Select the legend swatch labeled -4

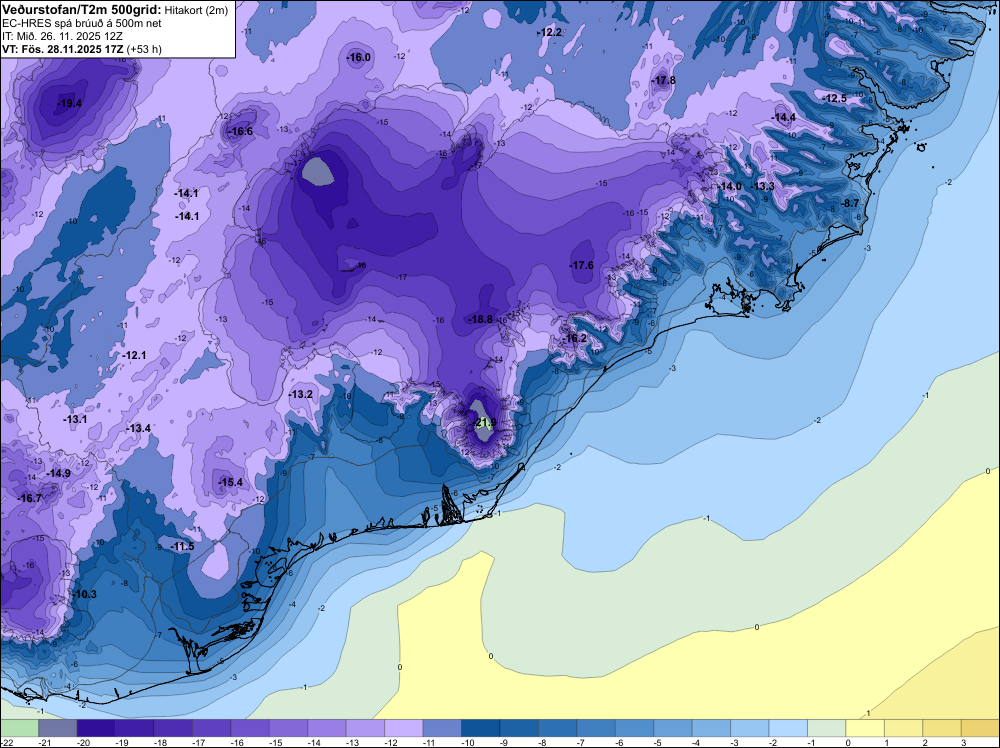(711, 728)
